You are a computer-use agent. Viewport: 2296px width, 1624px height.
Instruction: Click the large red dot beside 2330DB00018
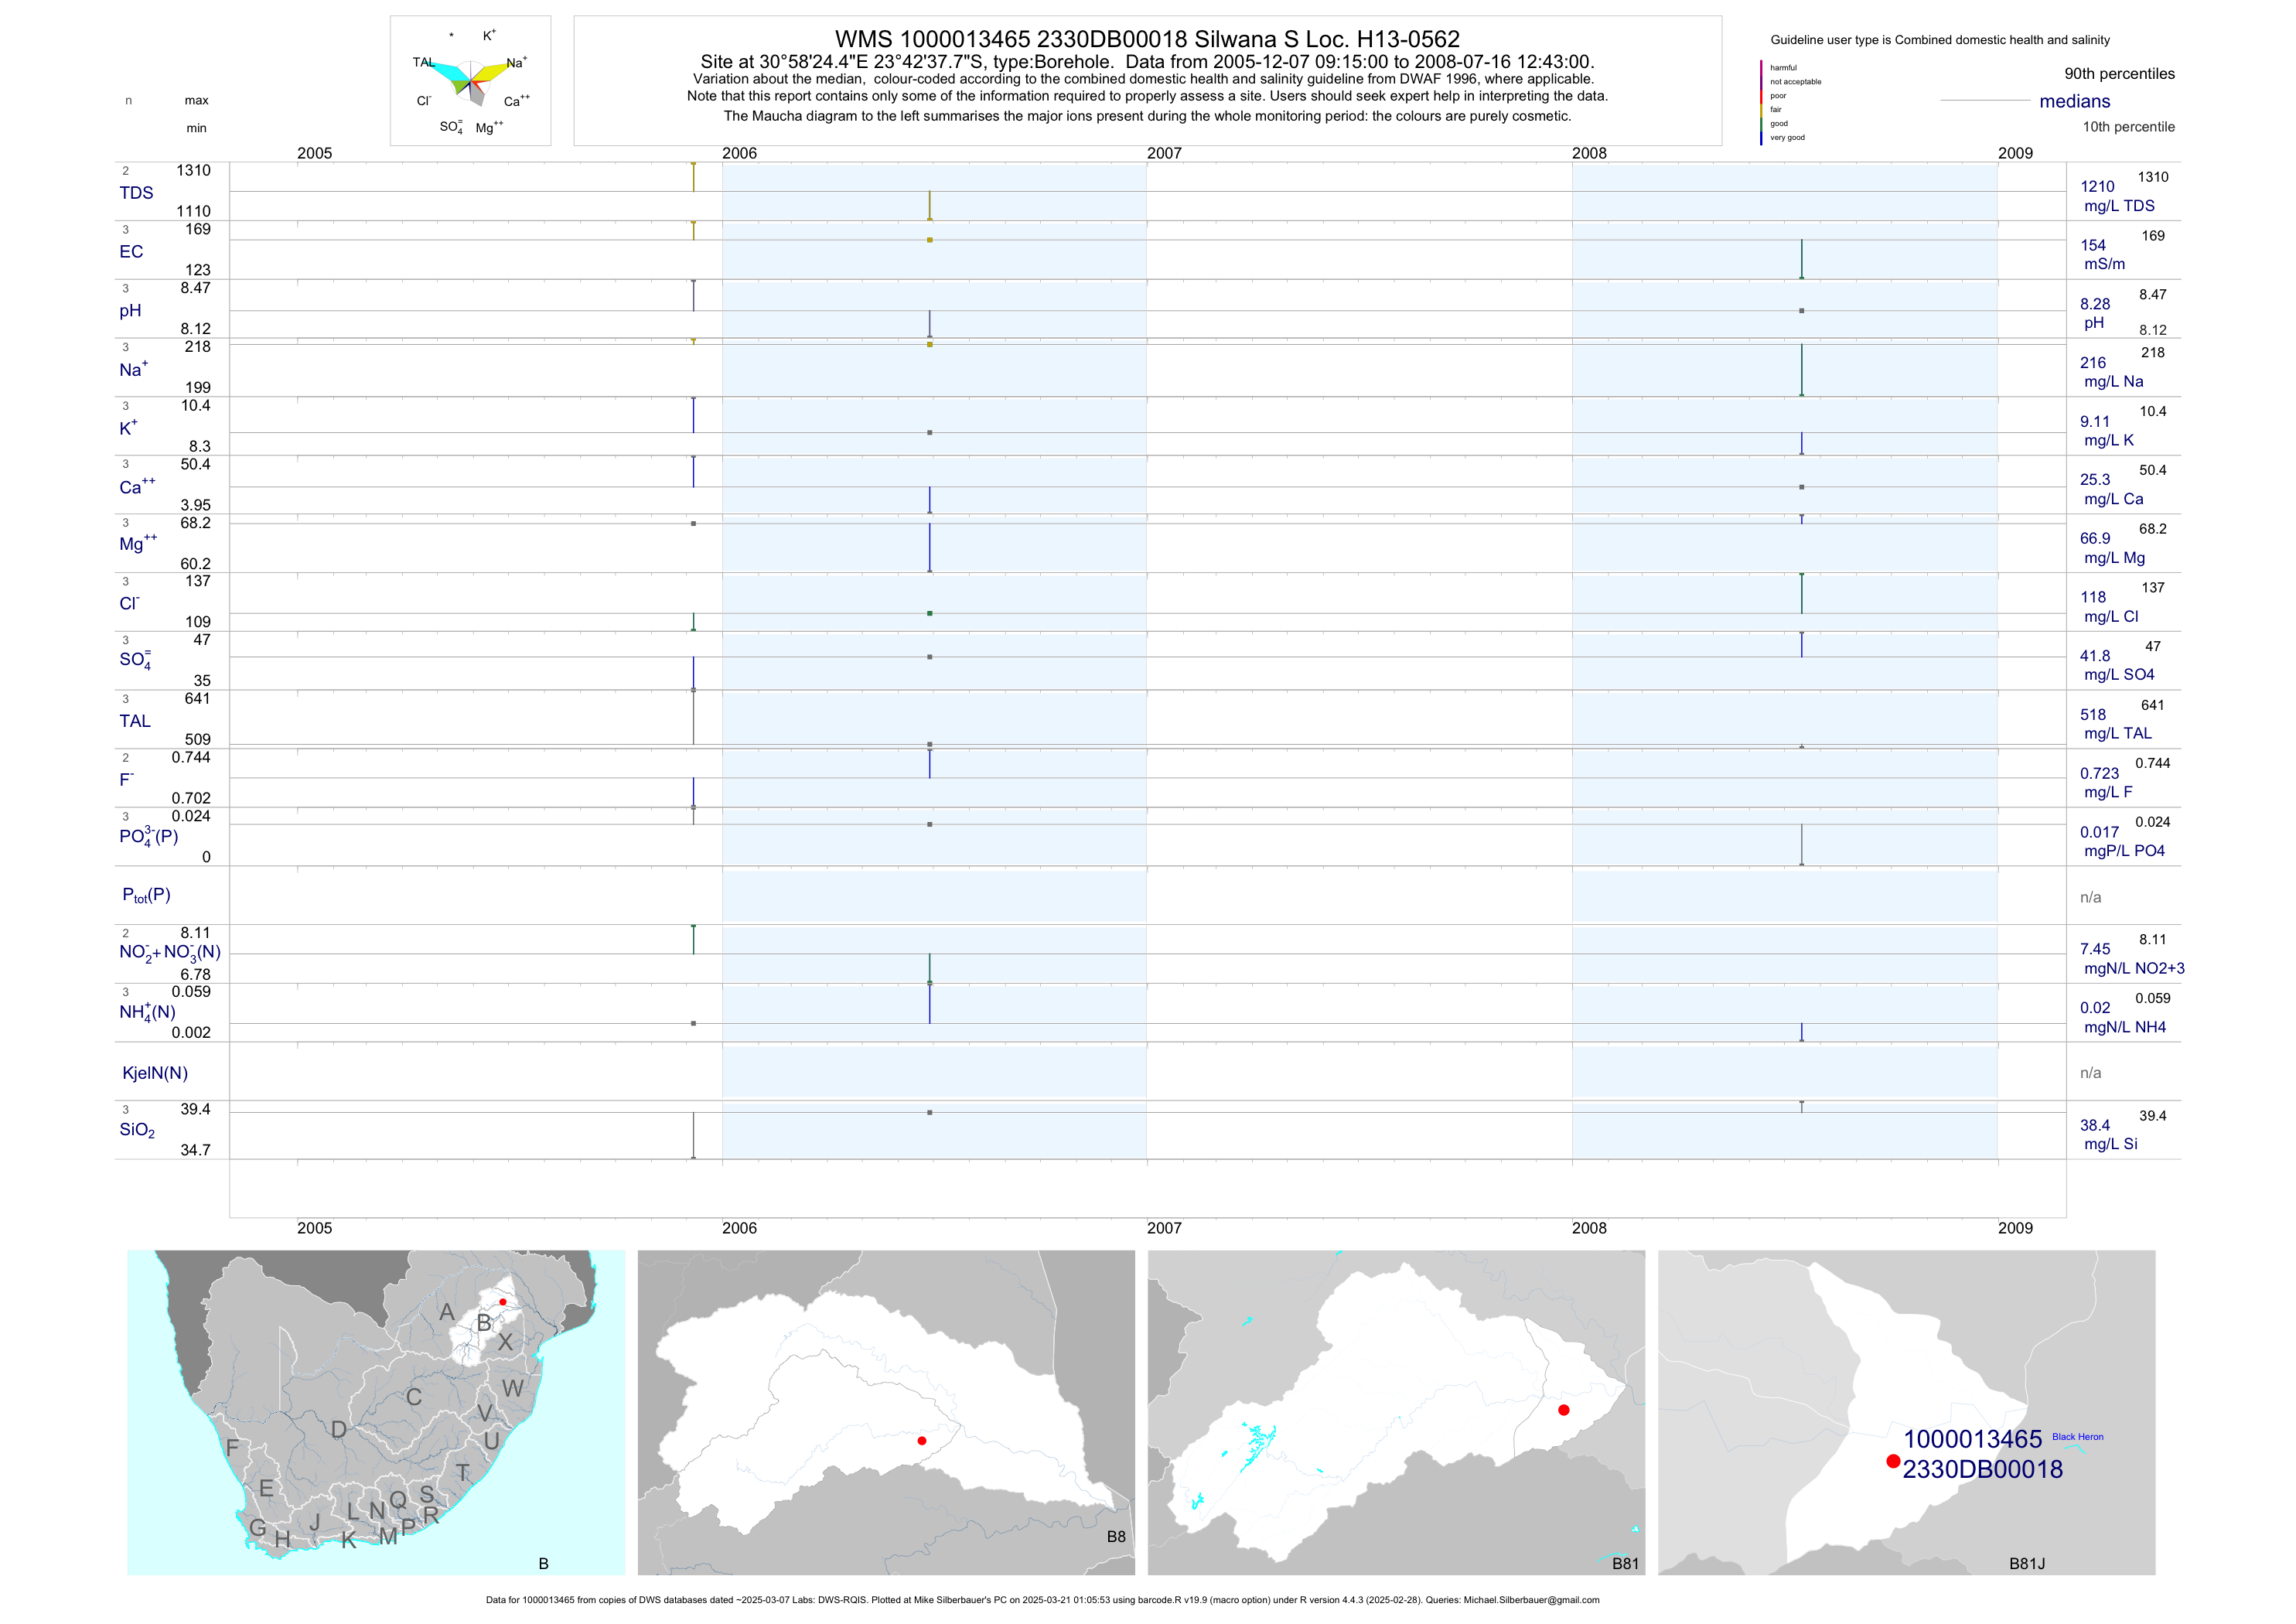1893,1461
